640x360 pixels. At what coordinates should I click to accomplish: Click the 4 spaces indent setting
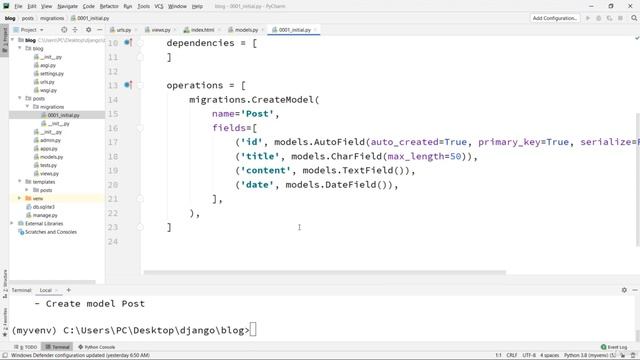click(549, 355)
